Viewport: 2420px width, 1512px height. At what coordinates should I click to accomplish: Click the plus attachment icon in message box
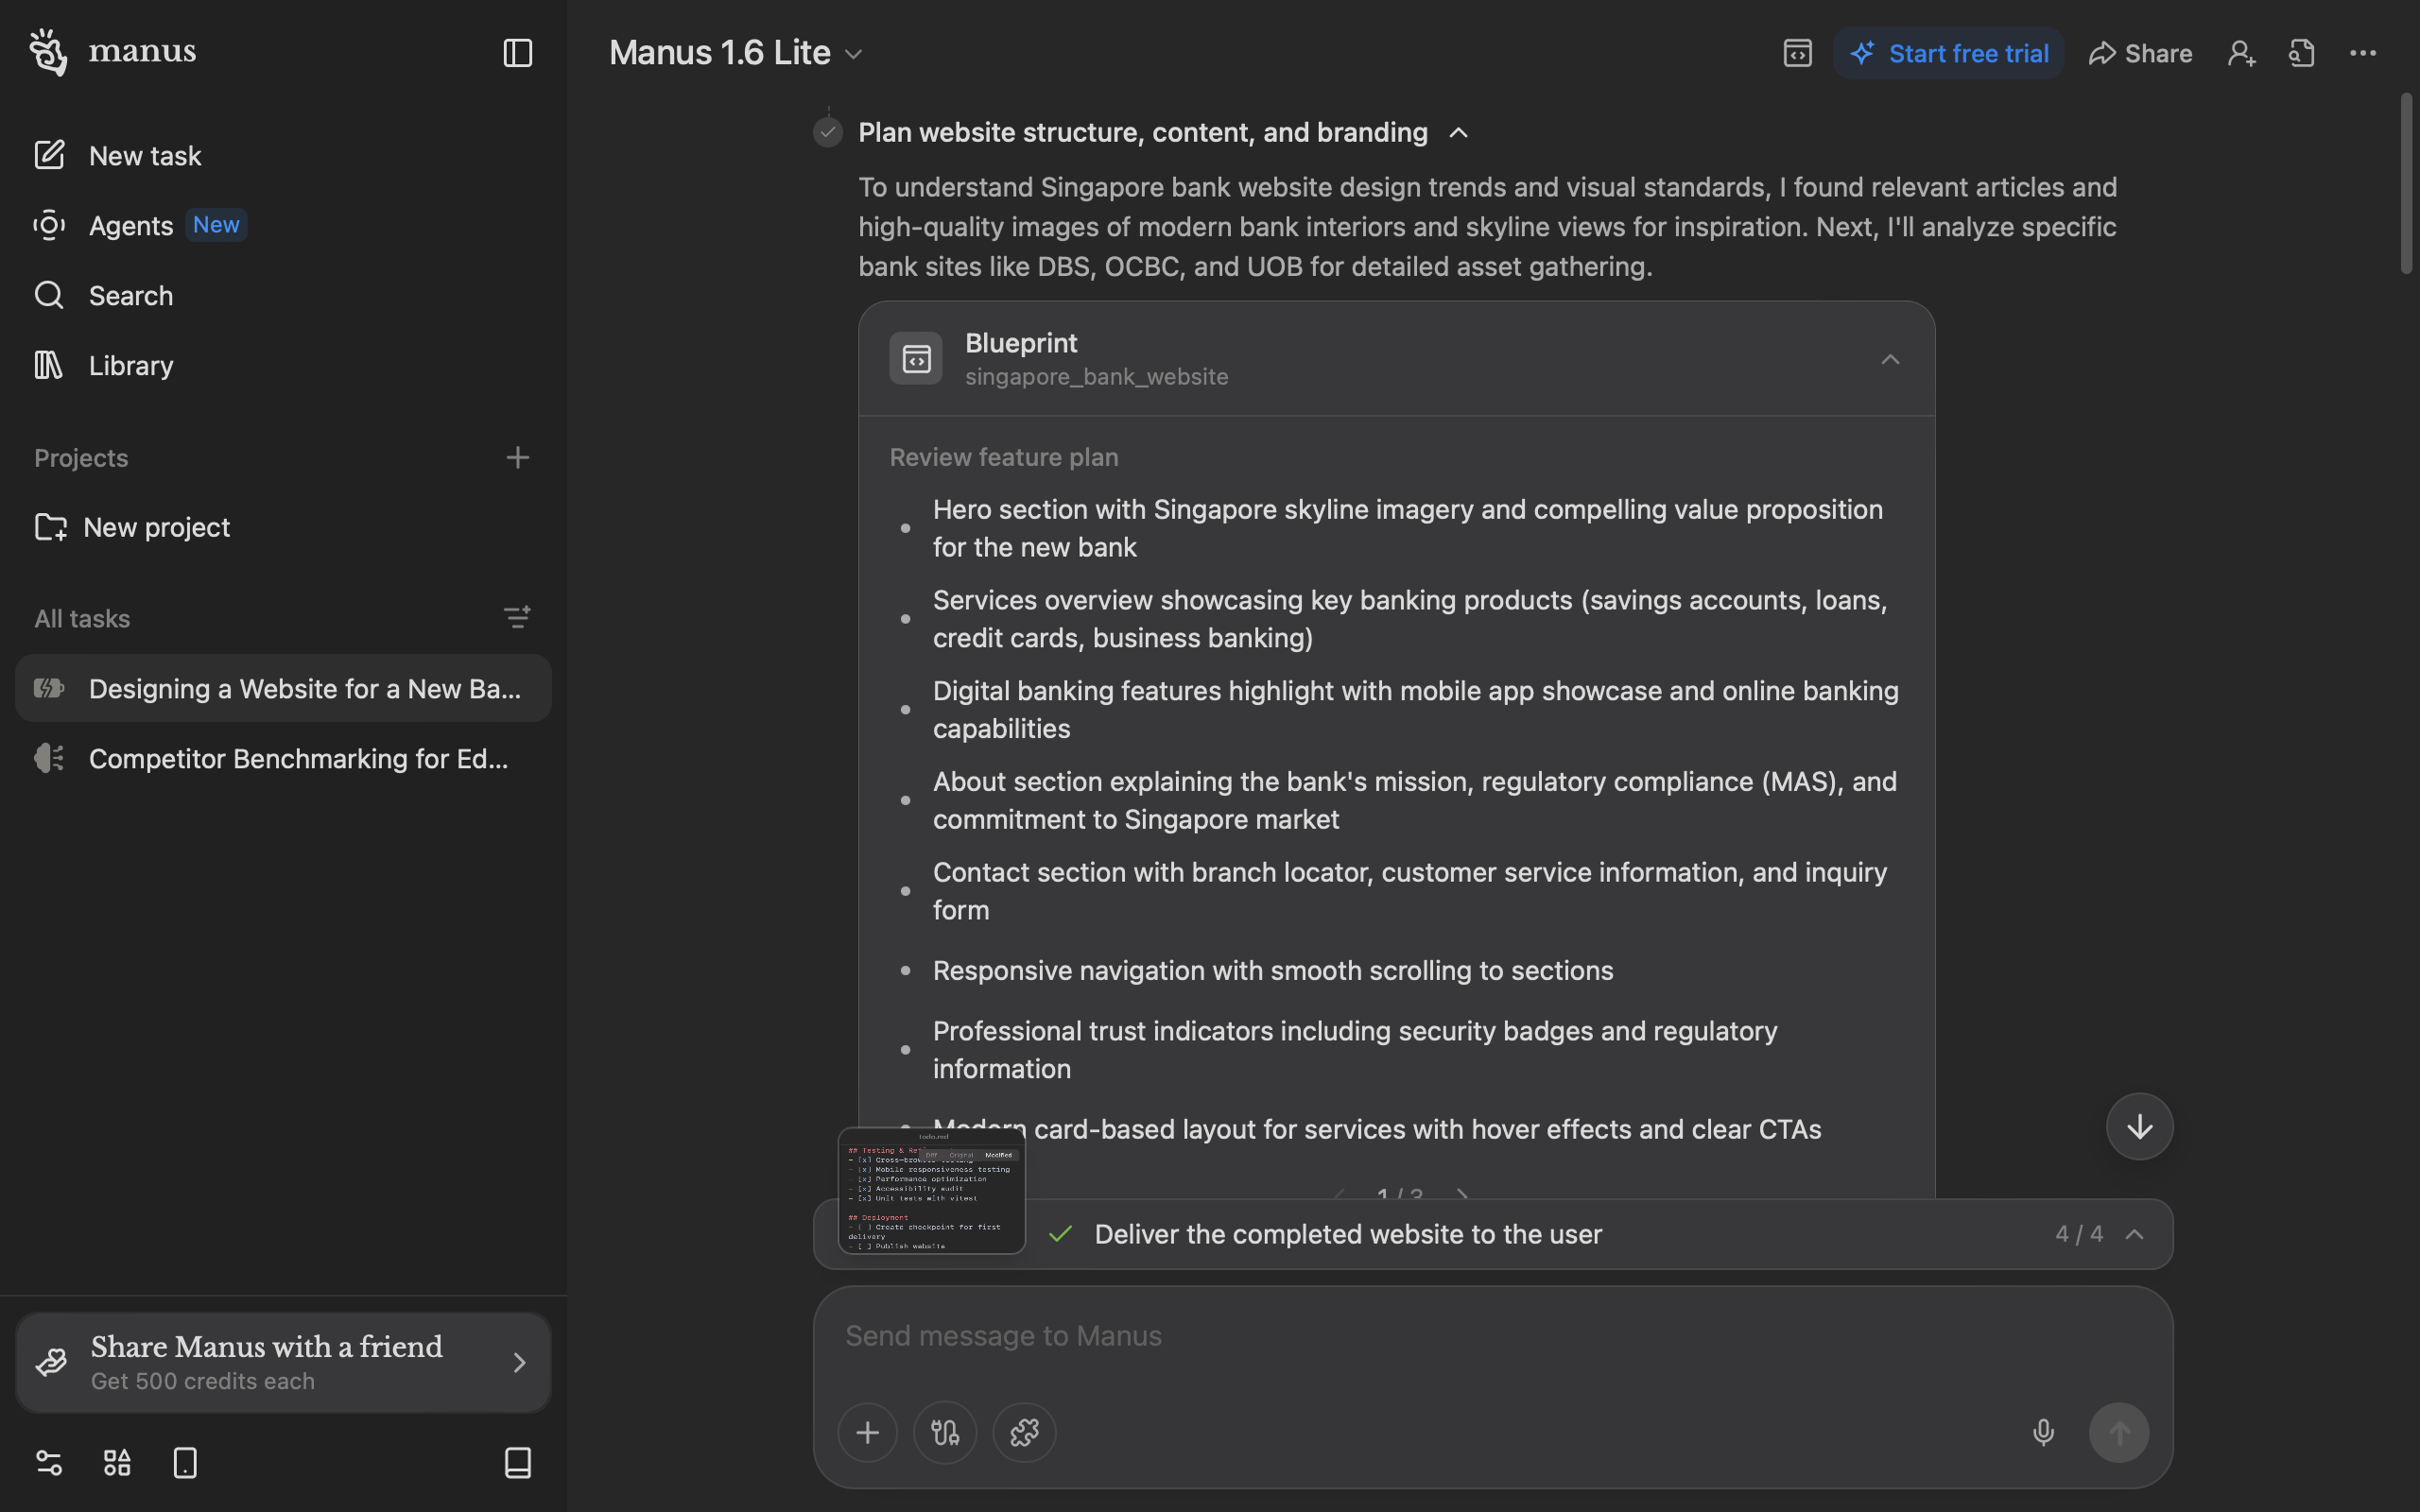pos(867,1432)
